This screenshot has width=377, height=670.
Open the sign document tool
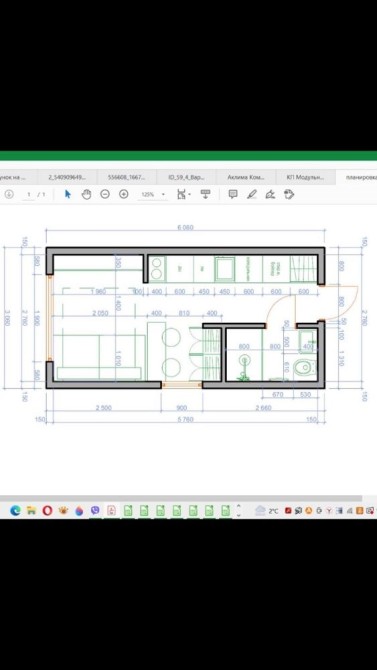pos(270,194)
